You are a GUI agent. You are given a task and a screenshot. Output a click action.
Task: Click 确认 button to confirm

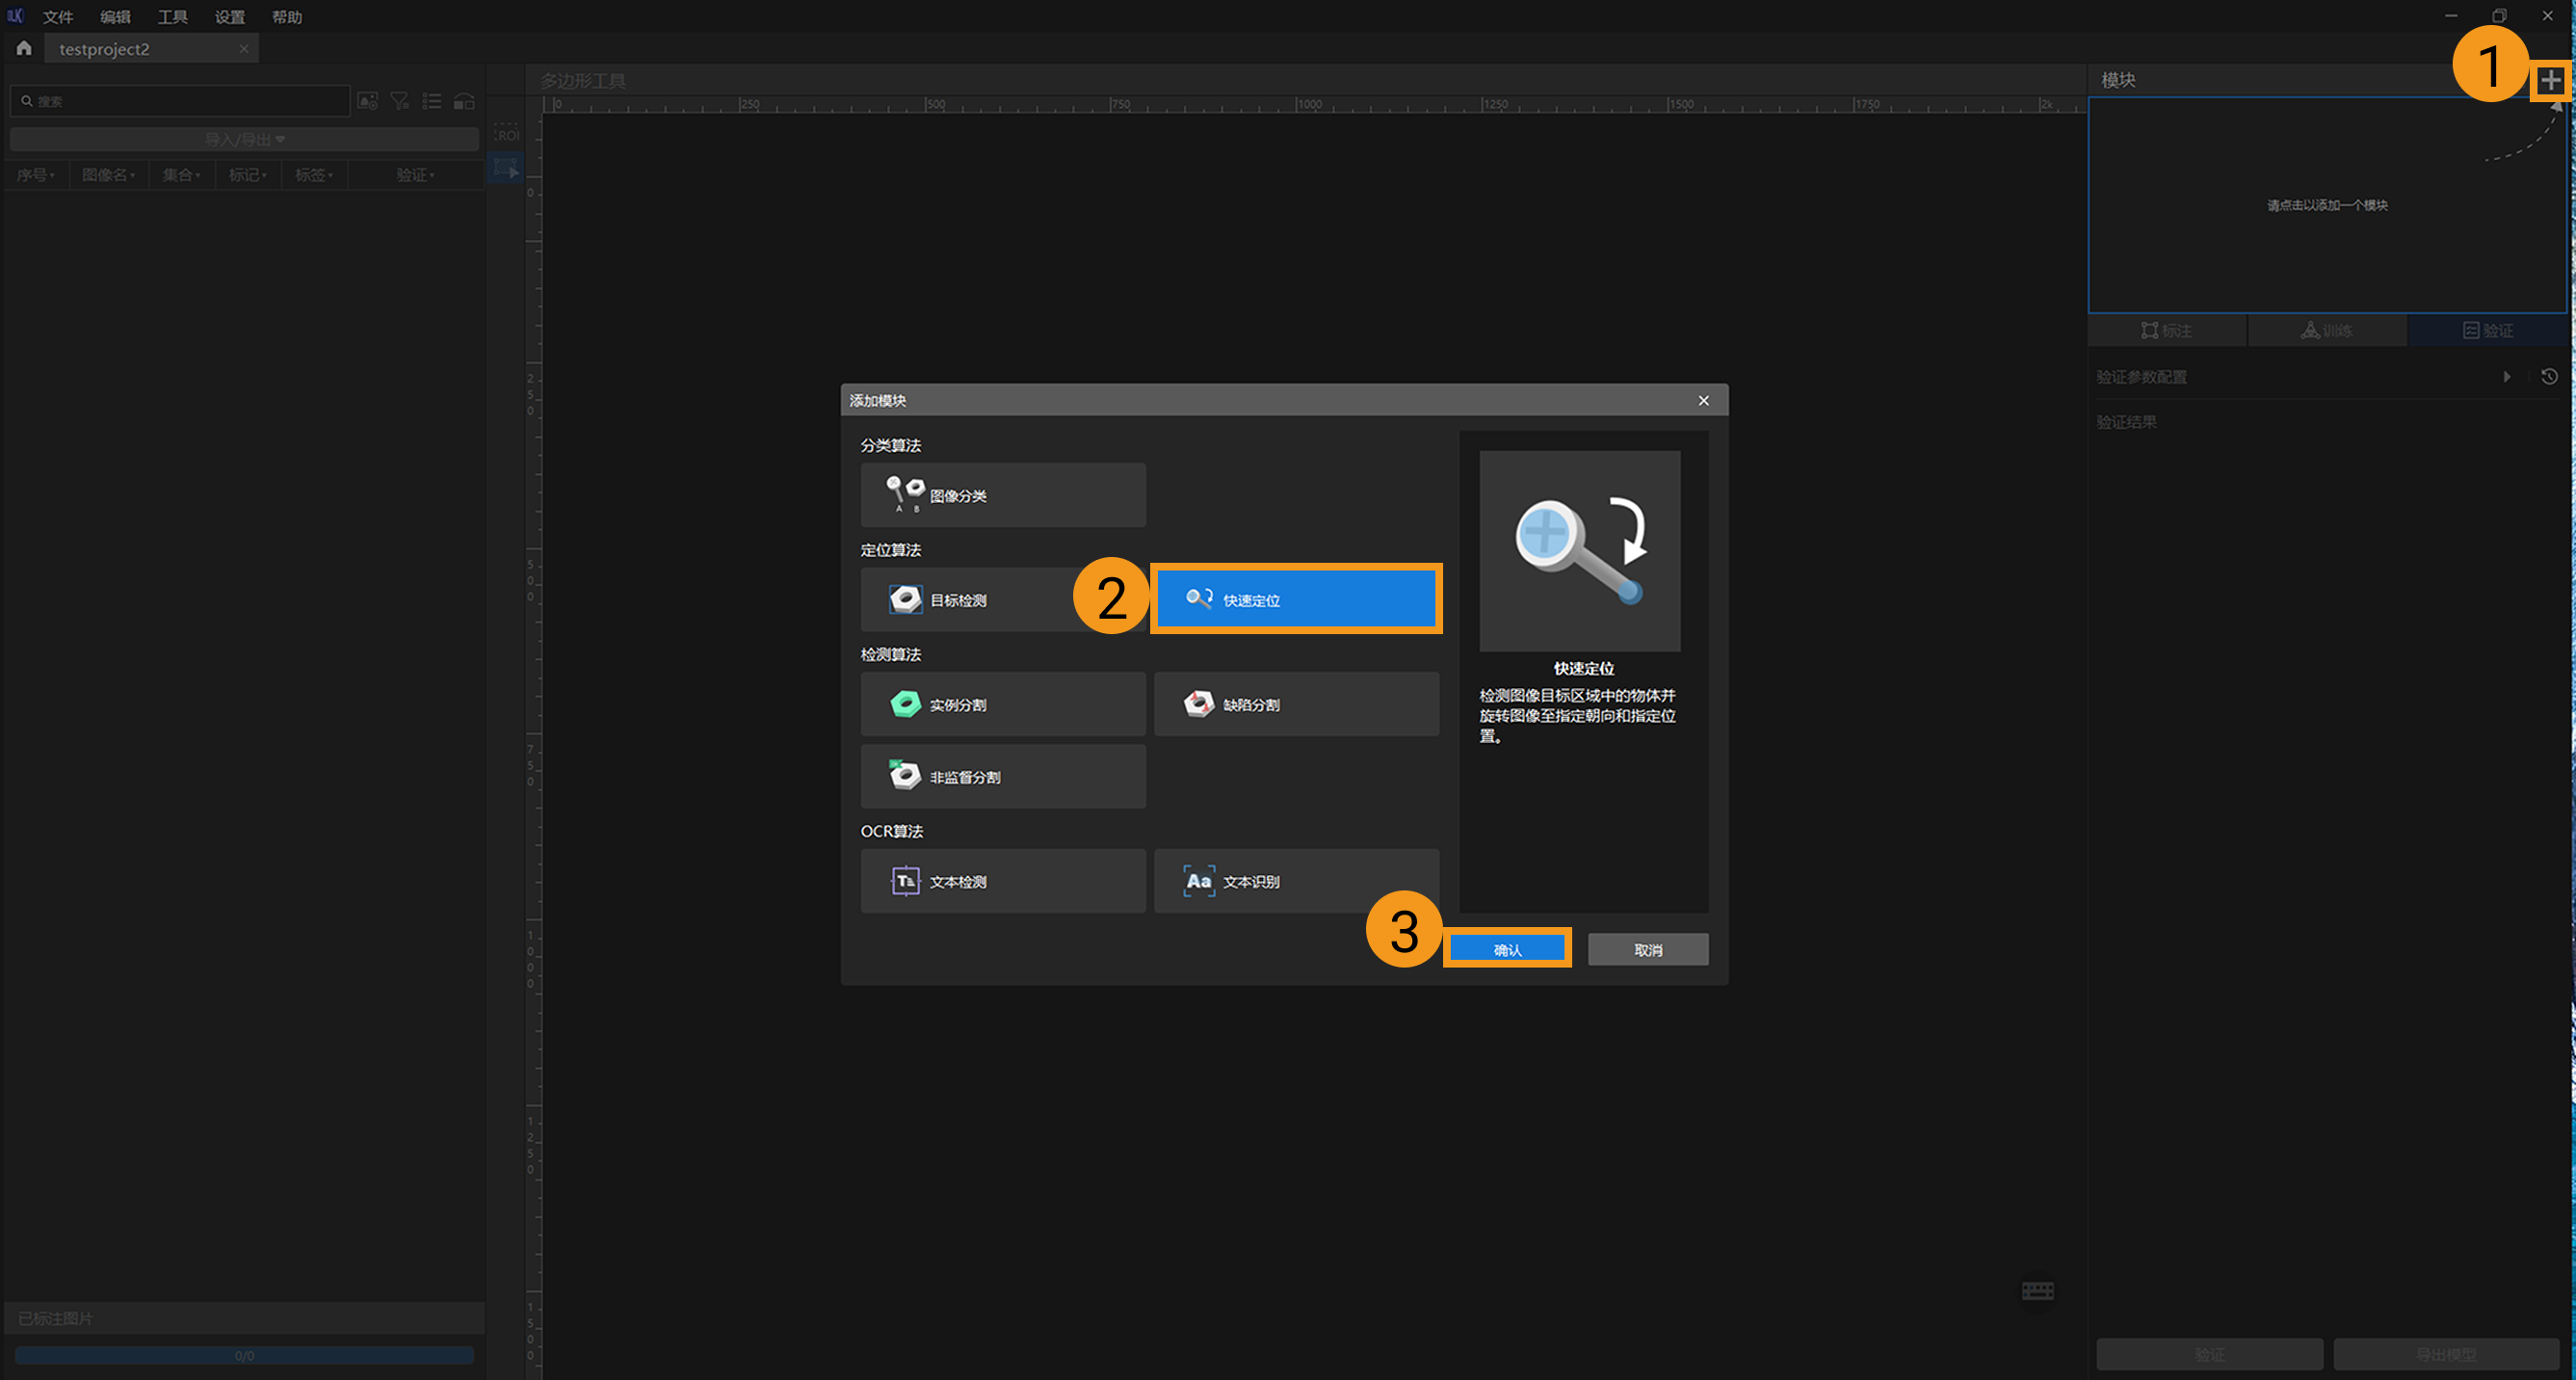tap(1507, 949)
